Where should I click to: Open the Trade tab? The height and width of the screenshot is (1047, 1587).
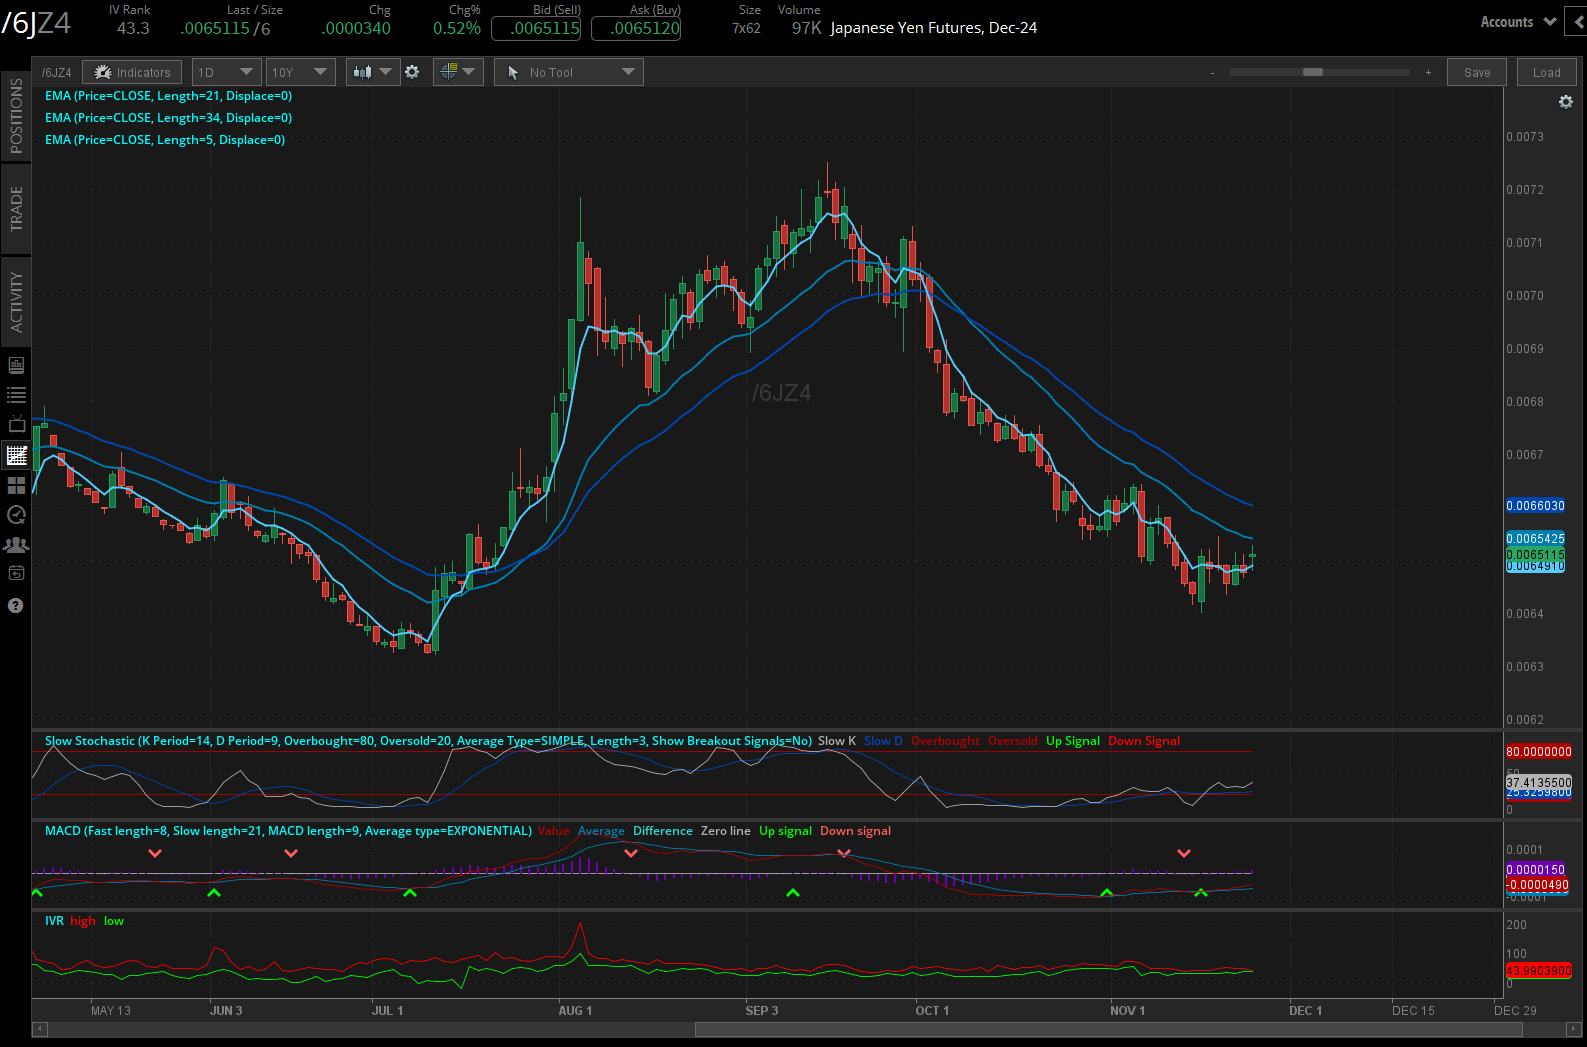click(16, 209)
